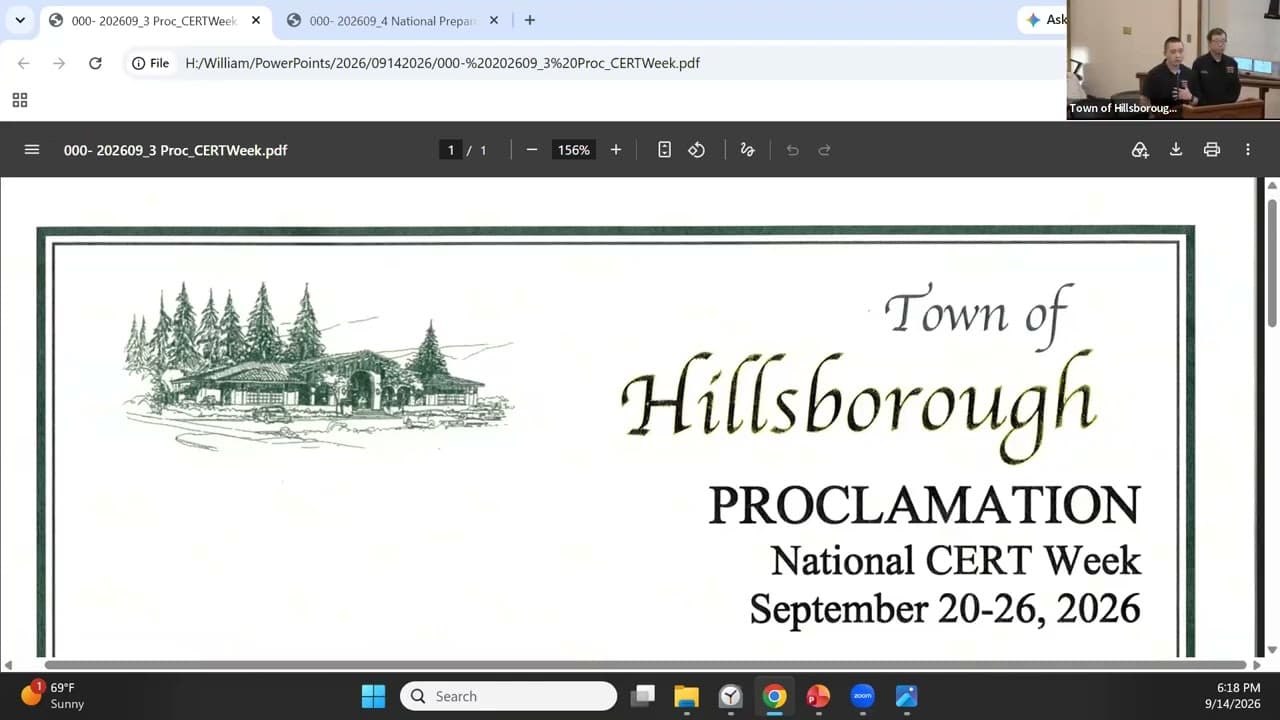Click the Town of Hillsborough video thumbnail
The height and width of the screenshot is (720, 1280).
(1173, 60)
